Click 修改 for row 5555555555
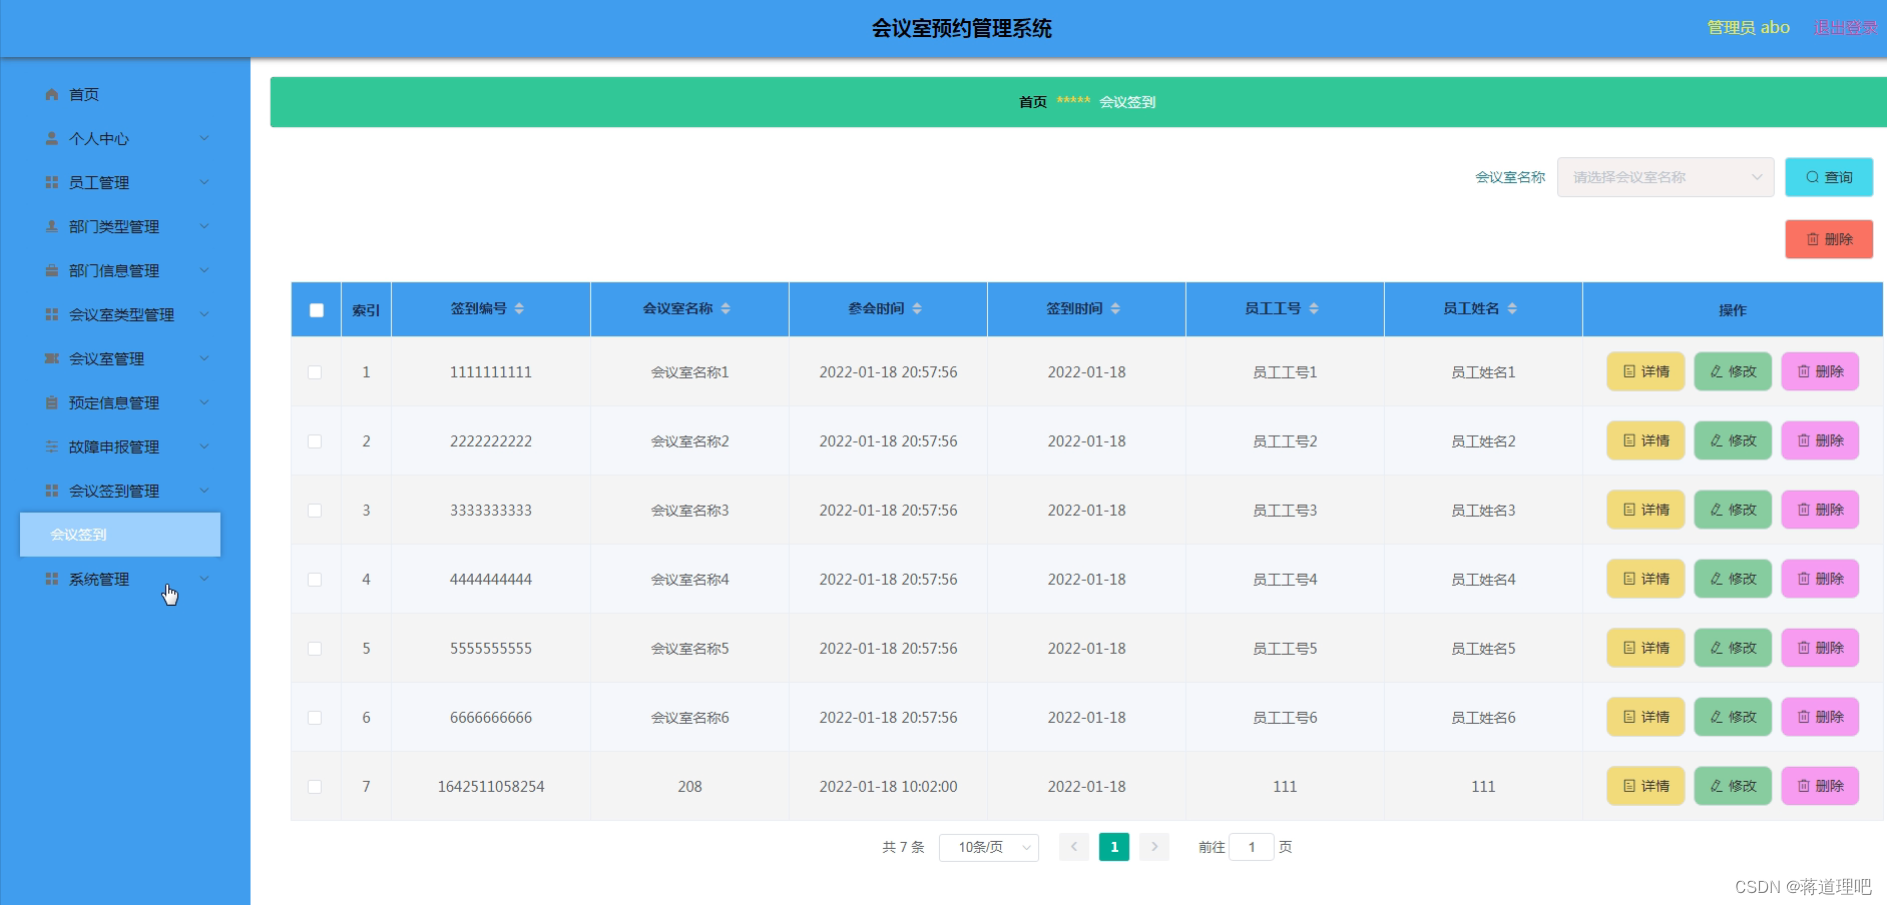The image size is (1887, 905). (1733, 647)
